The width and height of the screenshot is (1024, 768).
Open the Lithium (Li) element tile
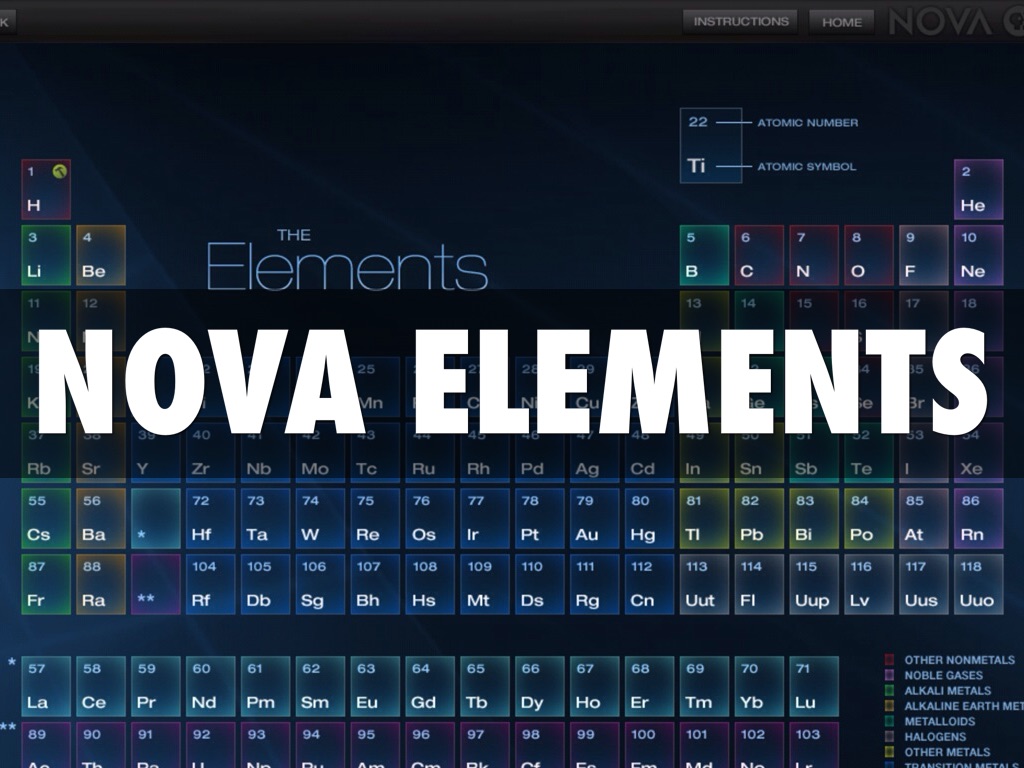pyautogui.click(x=46, y=255)
